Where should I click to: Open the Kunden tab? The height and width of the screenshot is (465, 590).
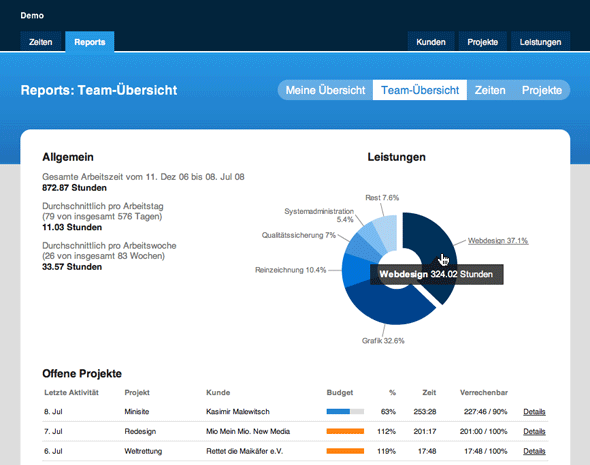[431, 41]
